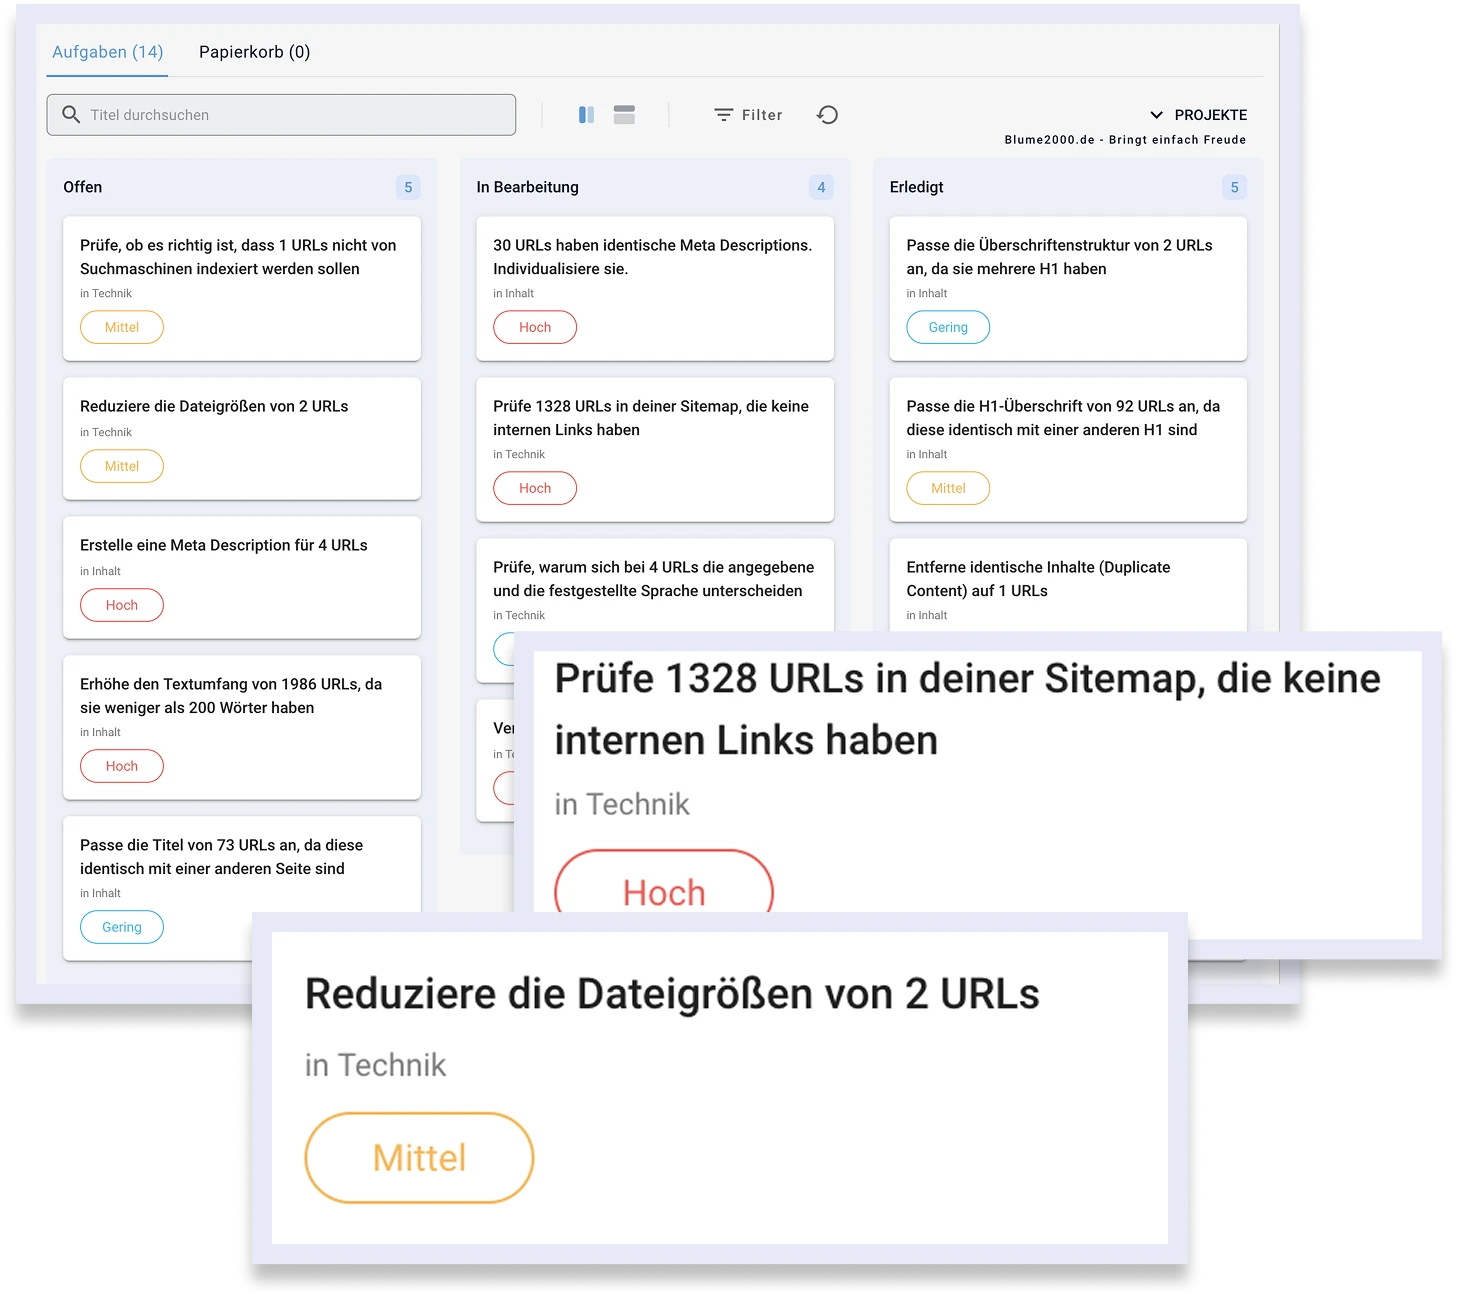The width and height of the screenshot is (1458, 1294).
Task: Open task 'Passe die H1-Überschrift von 92 URLs an'
Action: pyautogui.click(x=1063, y=417)
